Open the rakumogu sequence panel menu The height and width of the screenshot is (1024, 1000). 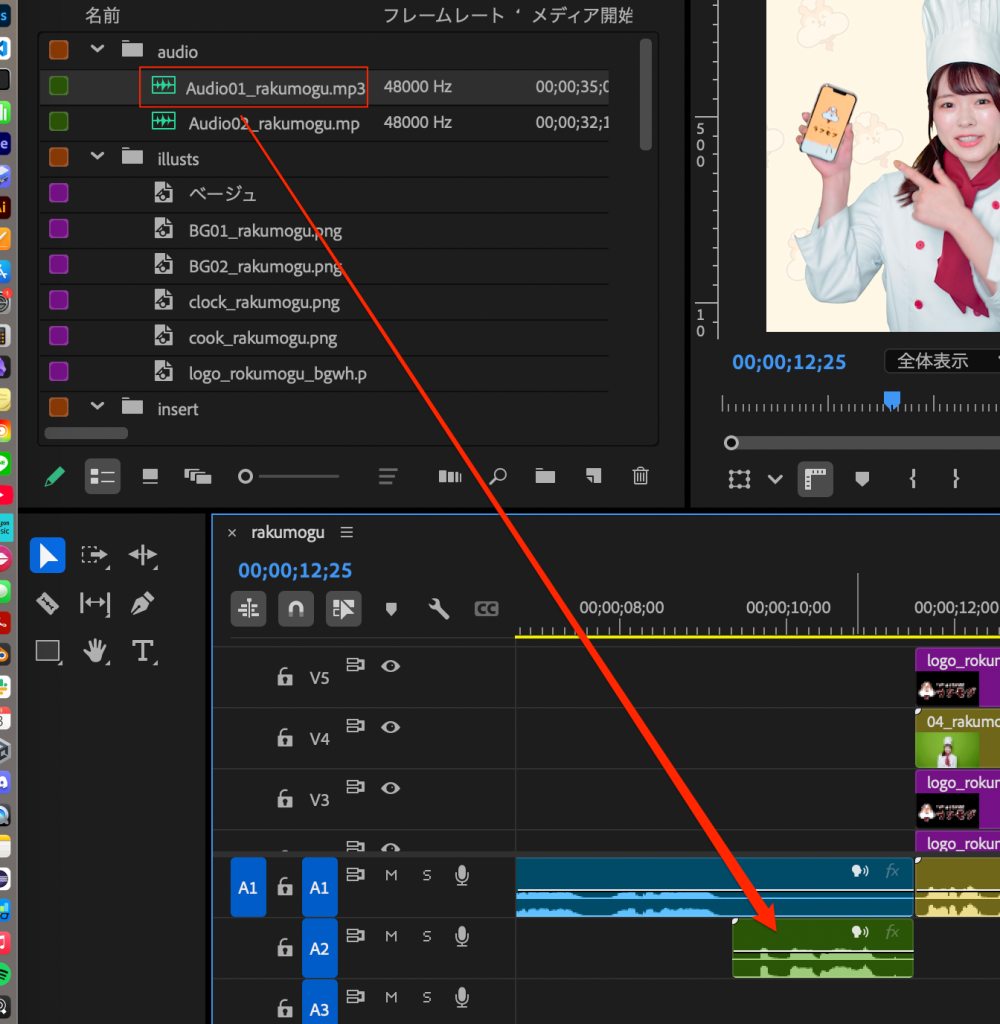[347, 532]
